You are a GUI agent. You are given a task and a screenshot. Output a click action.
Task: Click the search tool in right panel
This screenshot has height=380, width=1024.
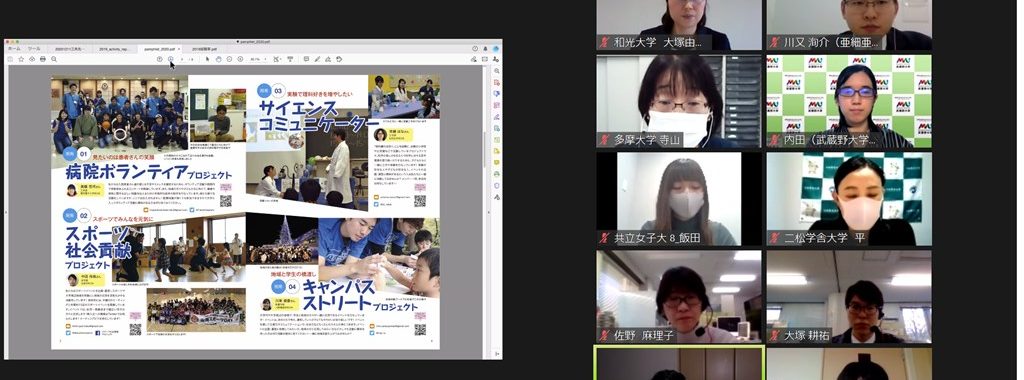click(x=497, y=71)
